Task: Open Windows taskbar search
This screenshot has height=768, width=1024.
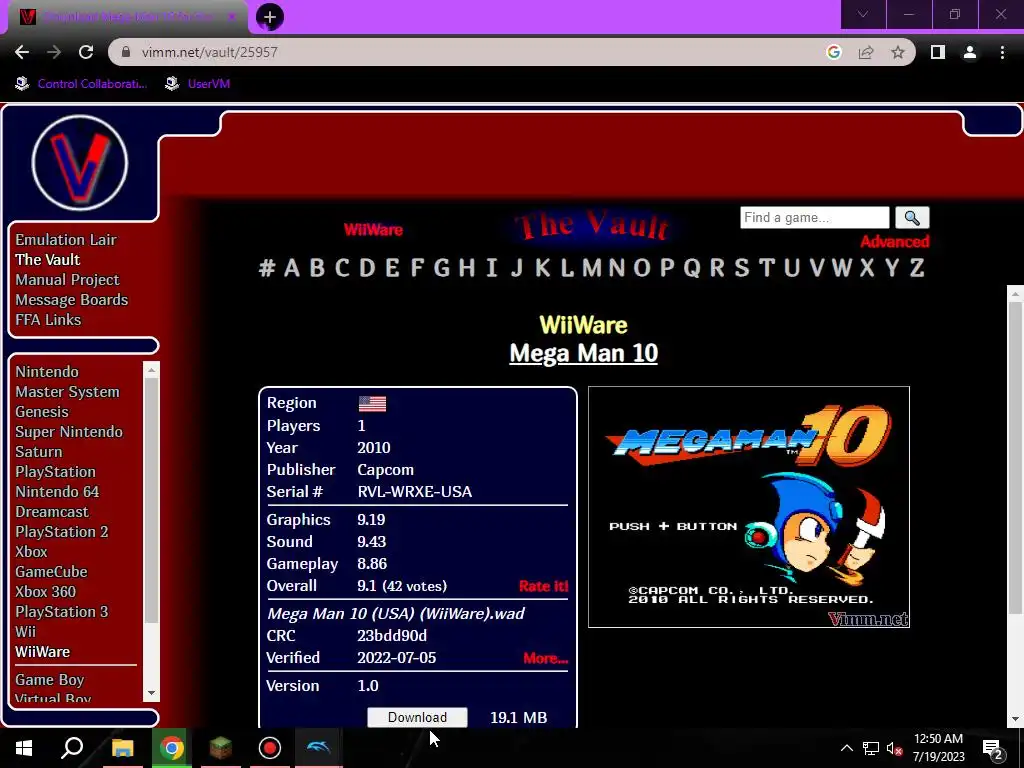Action: pyautogui.click(x=72, y=748)
